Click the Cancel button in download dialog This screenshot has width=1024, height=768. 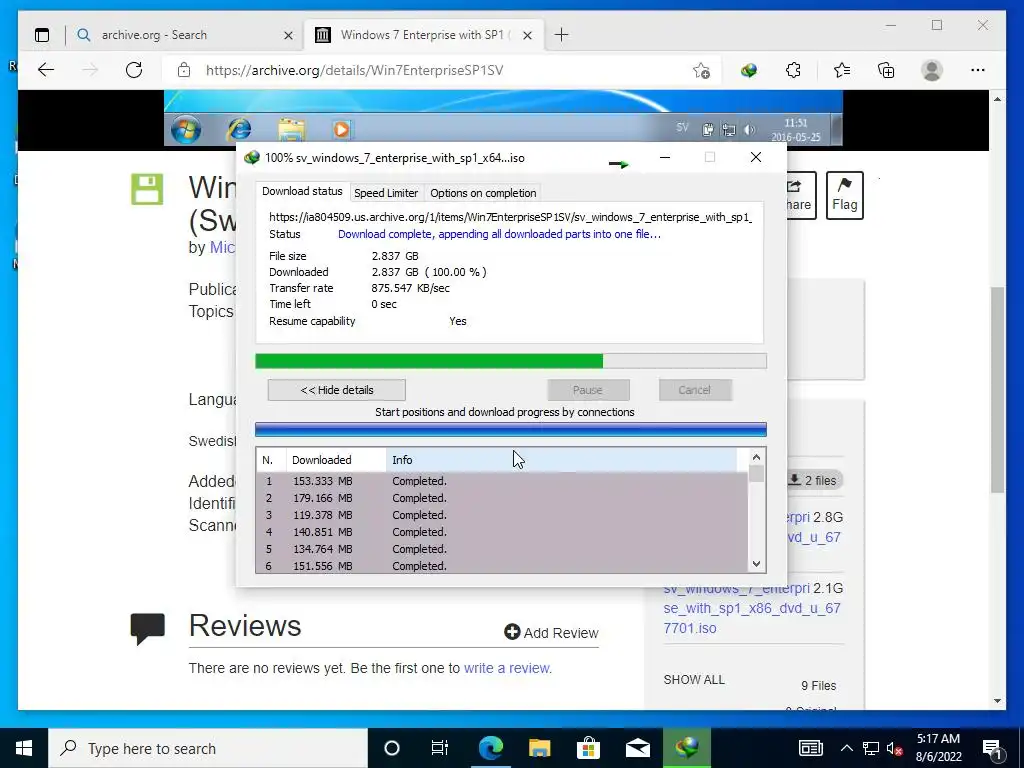[x=694, y=390]
